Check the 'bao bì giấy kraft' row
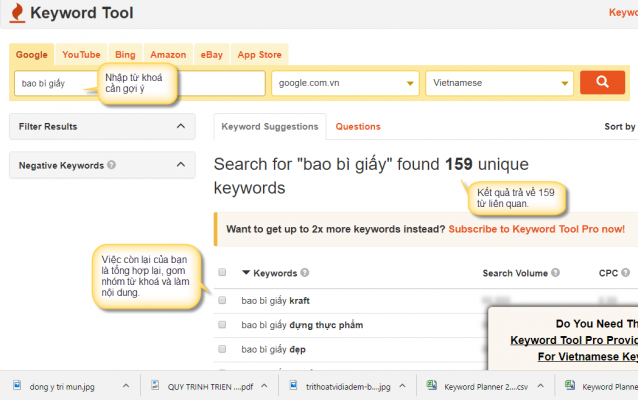 [x=222, y=300]
